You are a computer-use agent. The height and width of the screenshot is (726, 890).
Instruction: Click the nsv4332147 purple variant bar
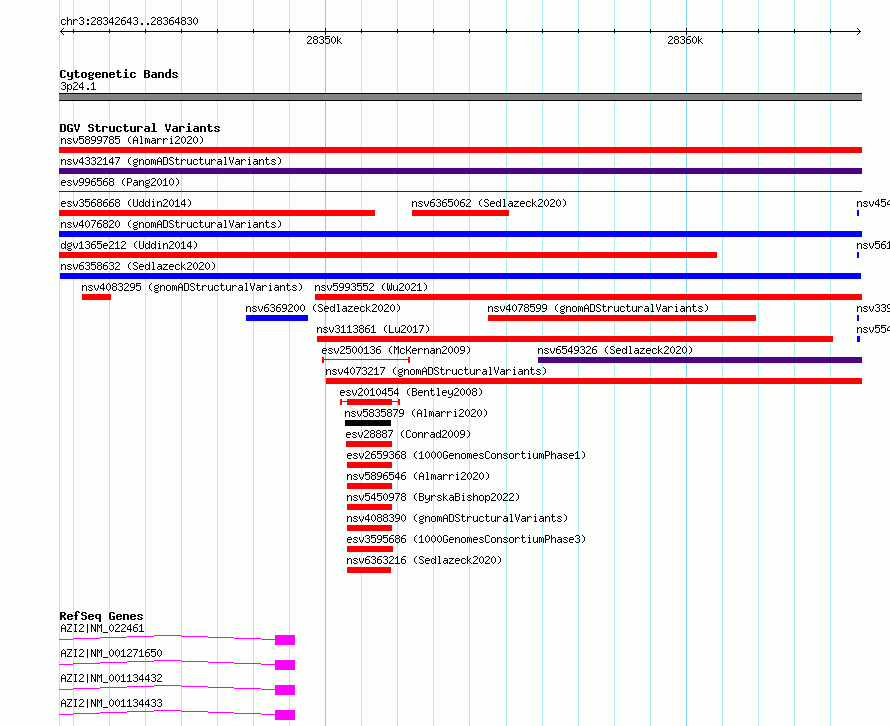click(460, 171)
